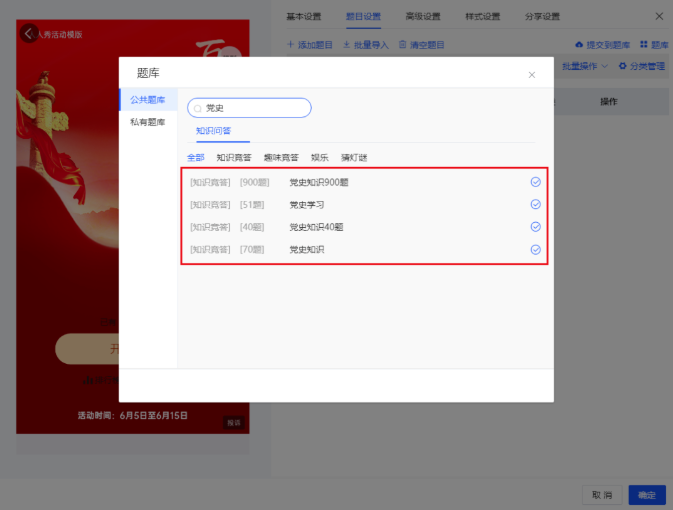Image resolution: width=673 pixels, height=510 pixels.
Task: Click the 批量导入 import button
Action: tap(366, 45)
